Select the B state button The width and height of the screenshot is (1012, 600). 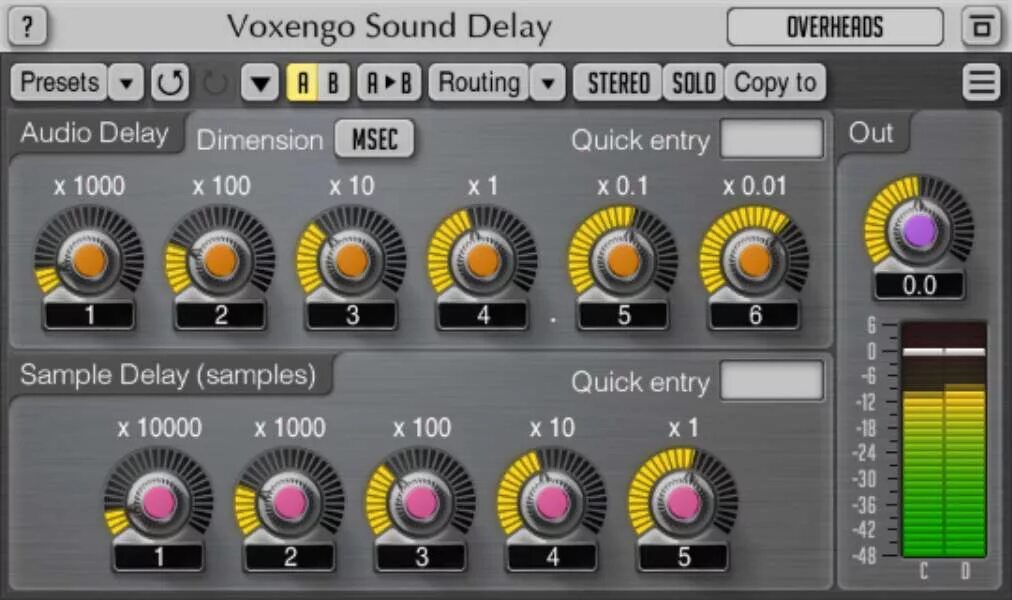point(333,83)
